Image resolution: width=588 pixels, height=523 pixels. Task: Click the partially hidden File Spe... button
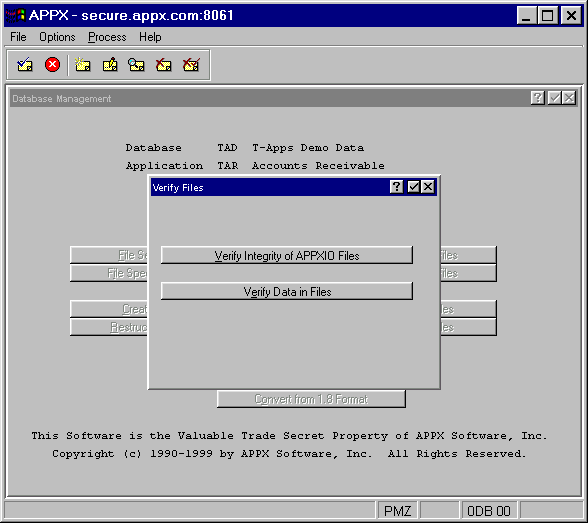109,273
